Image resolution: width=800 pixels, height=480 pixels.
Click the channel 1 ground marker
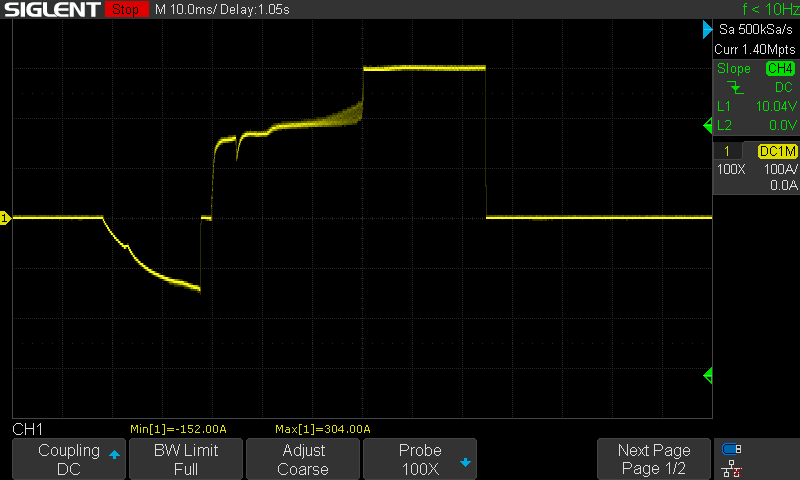coord(5,218)
